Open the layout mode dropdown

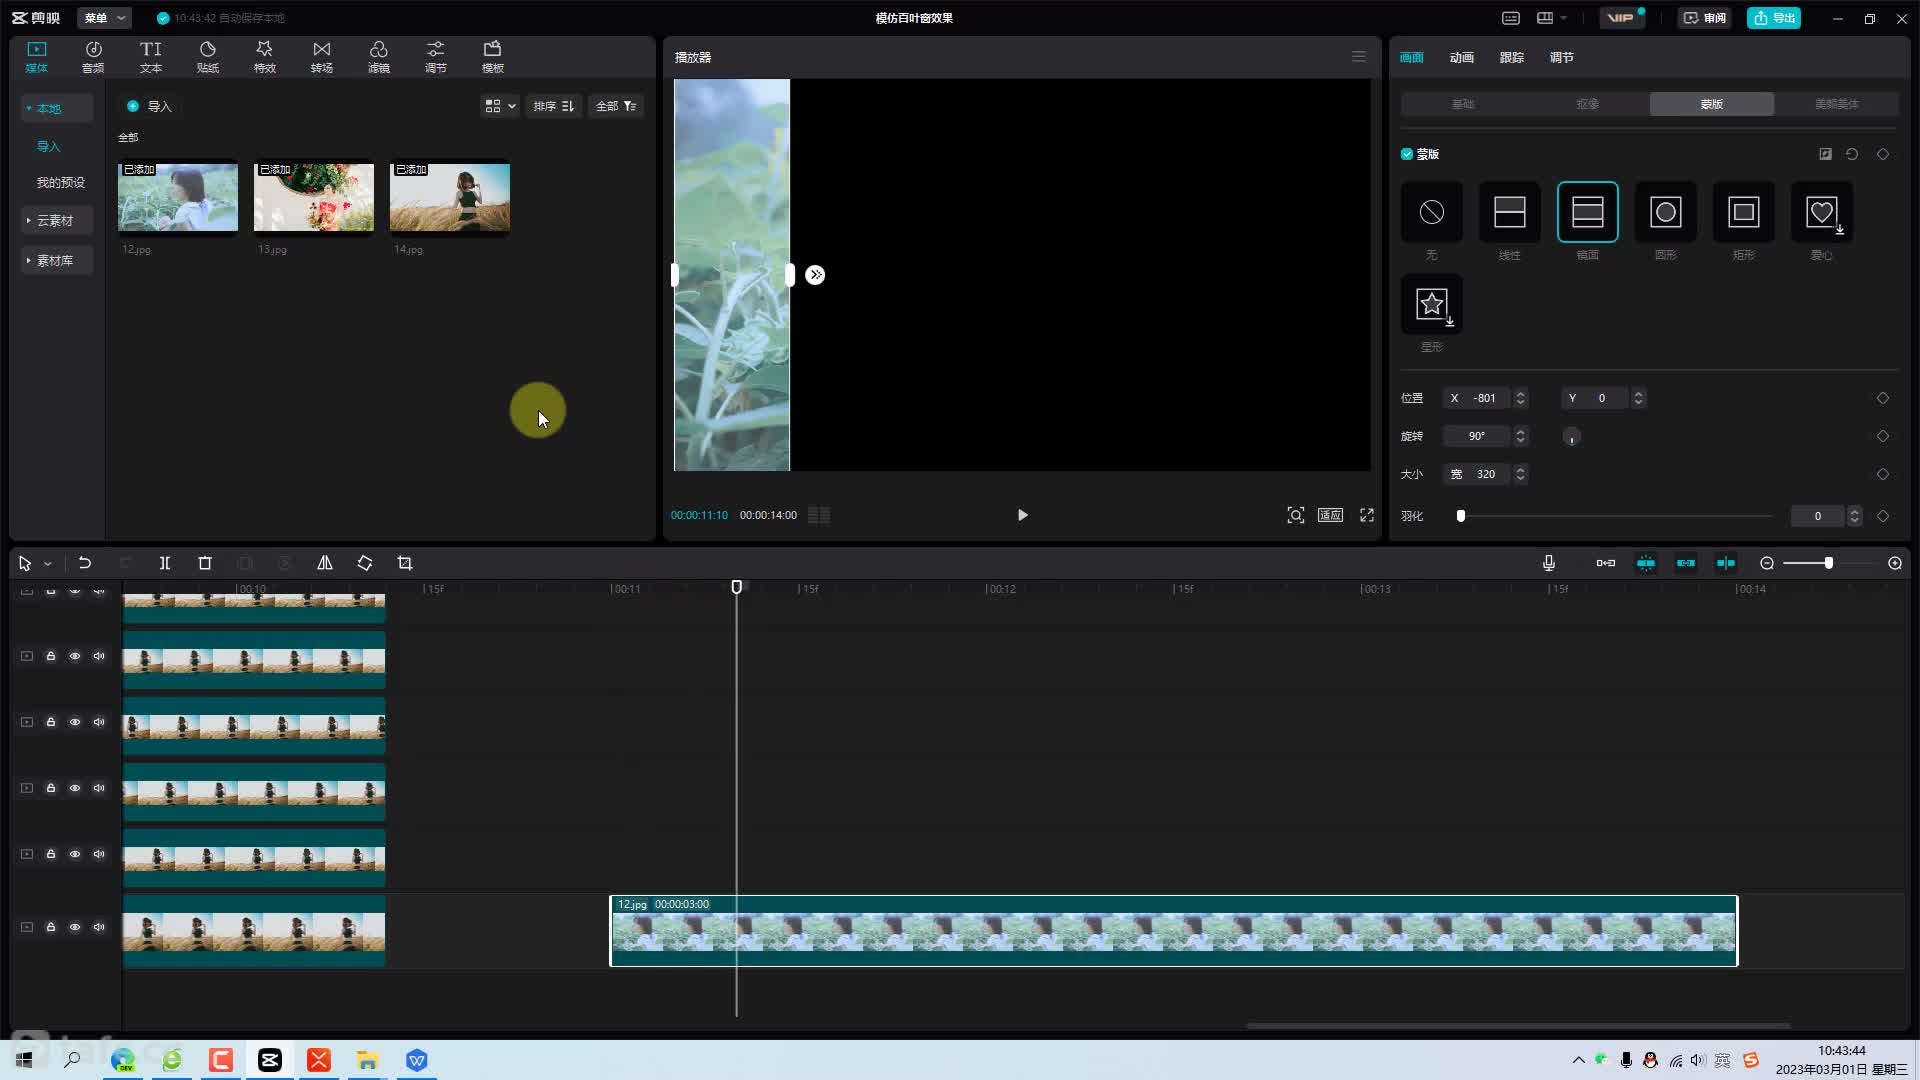(x=1552, y=18)
